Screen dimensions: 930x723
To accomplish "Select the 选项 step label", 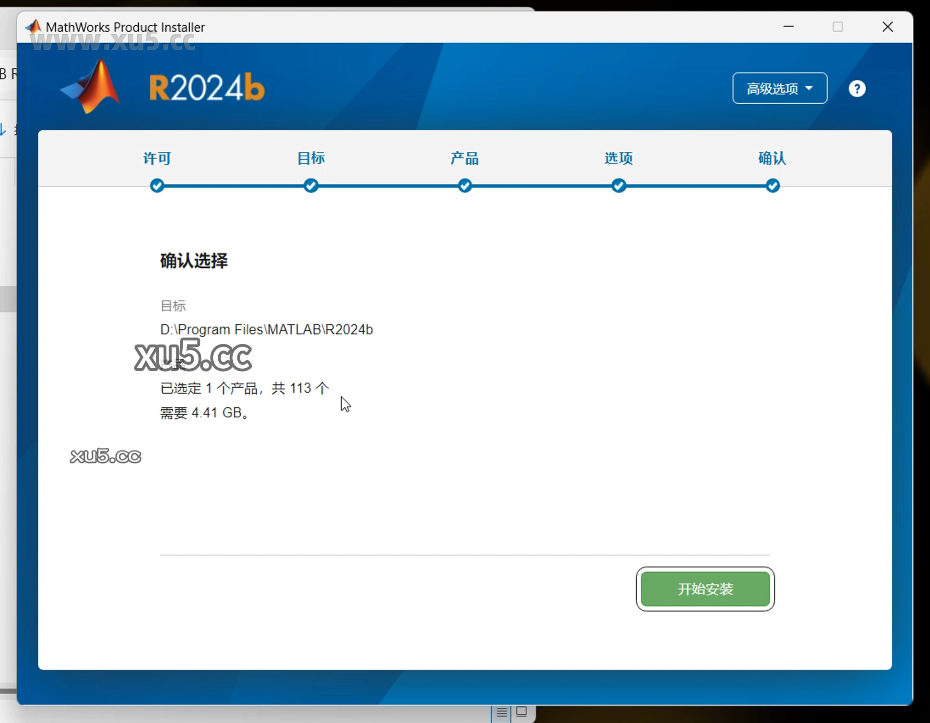I will 619,157.
